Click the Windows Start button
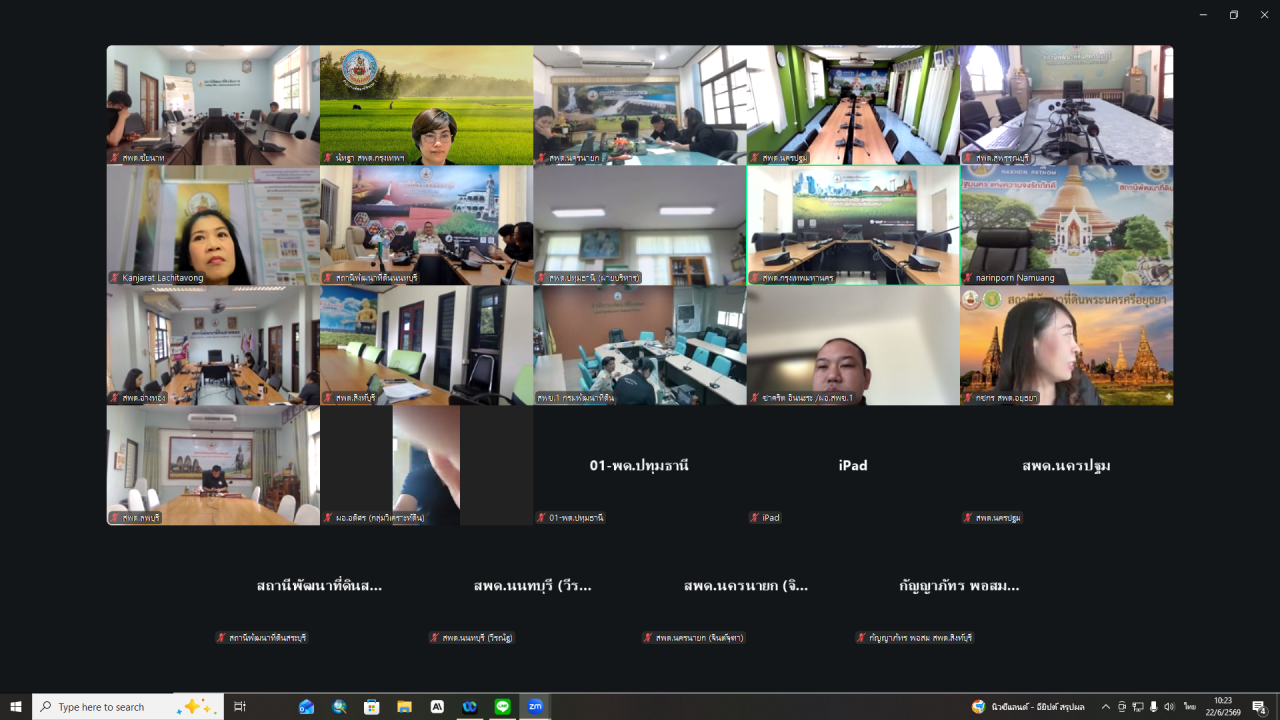1280x720 pixels. point(16,707)
